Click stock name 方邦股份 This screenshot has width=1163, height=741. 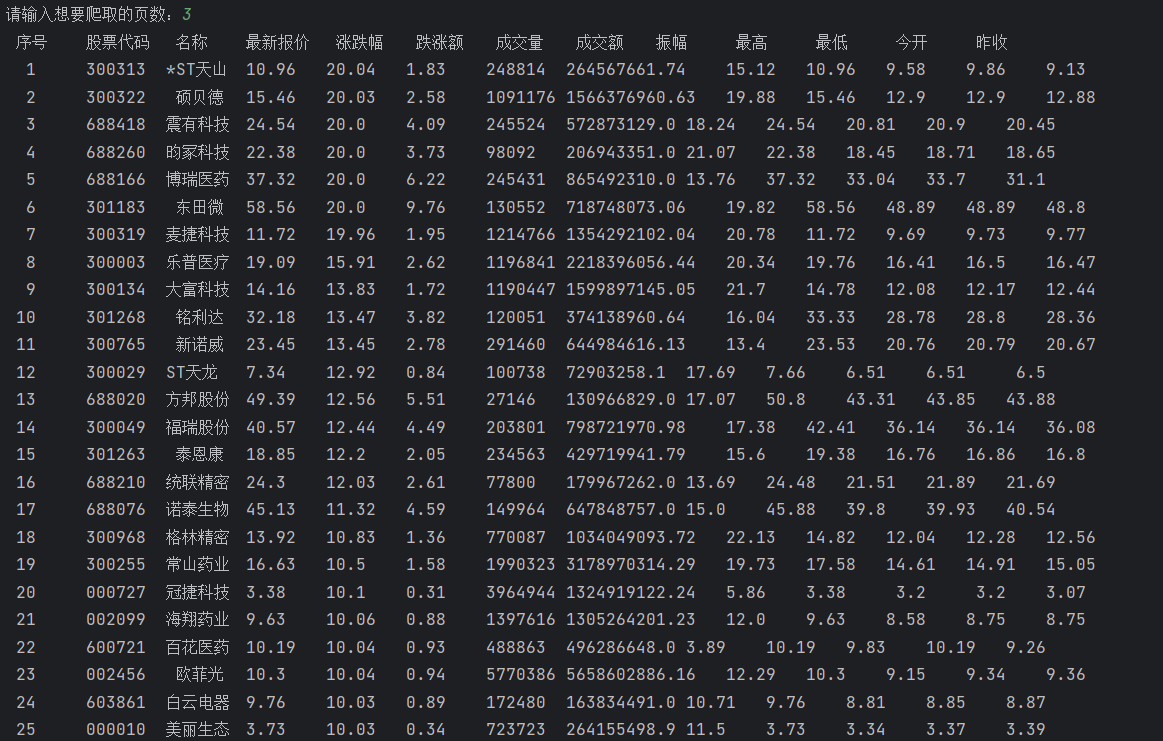coord(198,400)
